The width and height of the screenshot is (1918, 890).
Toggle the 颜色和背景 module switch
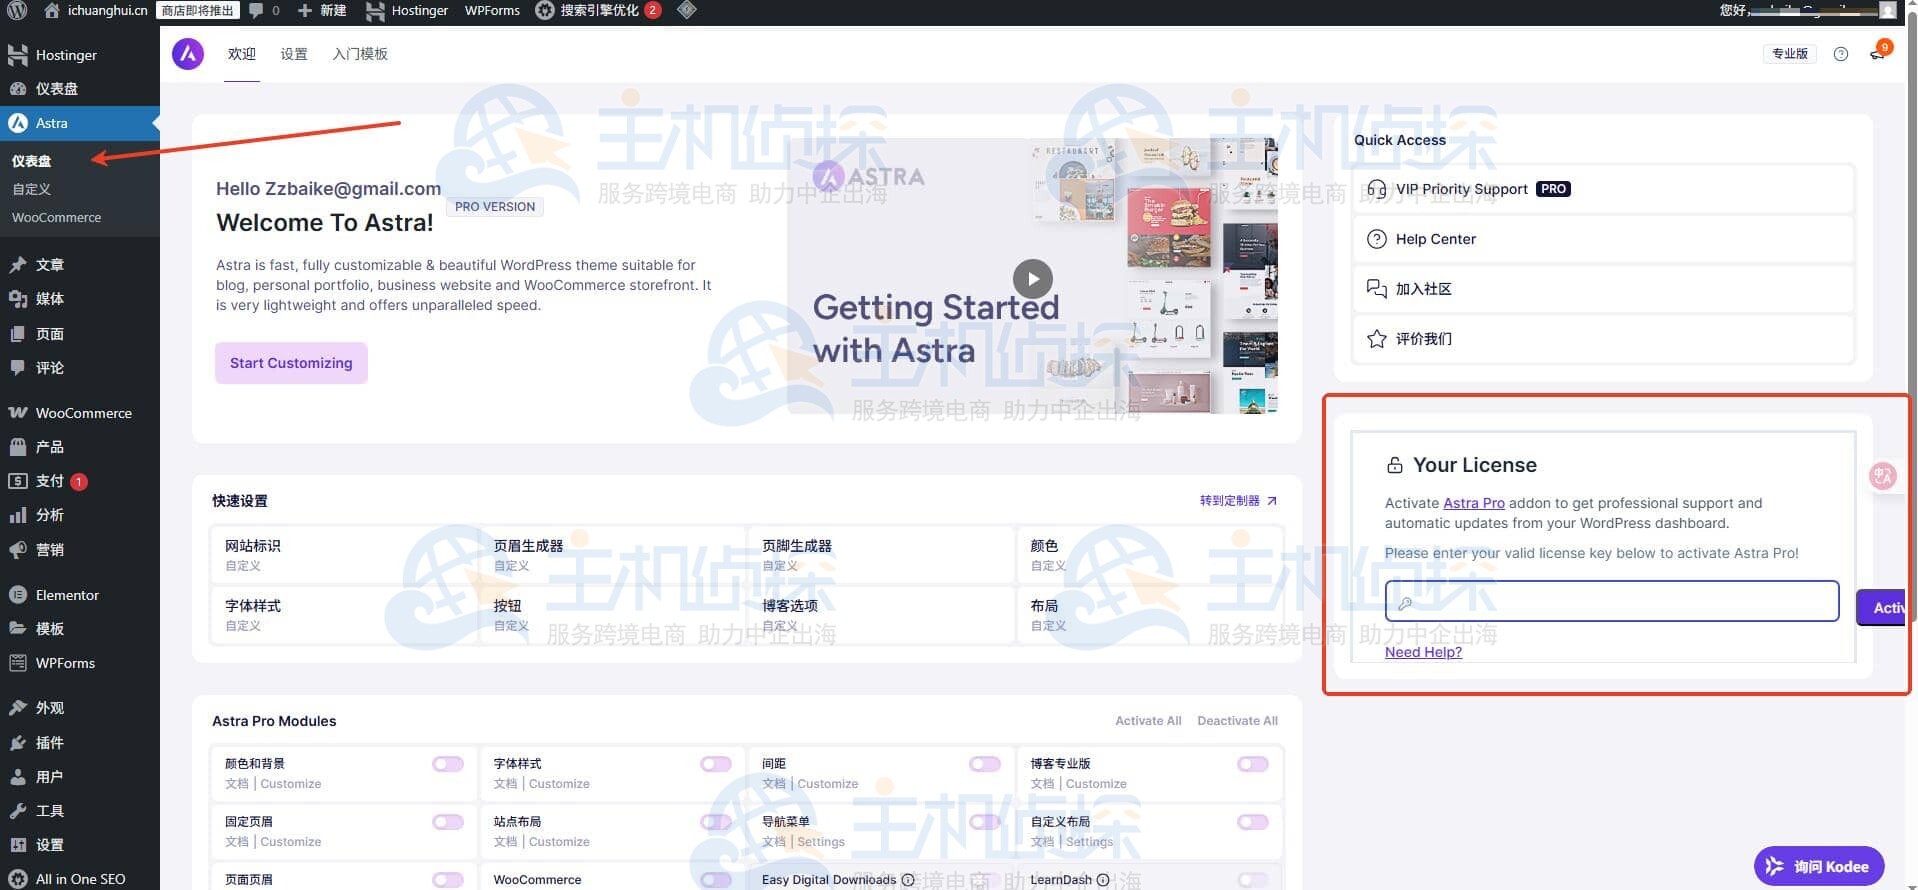pyautogui.click(x=448, y=764)
